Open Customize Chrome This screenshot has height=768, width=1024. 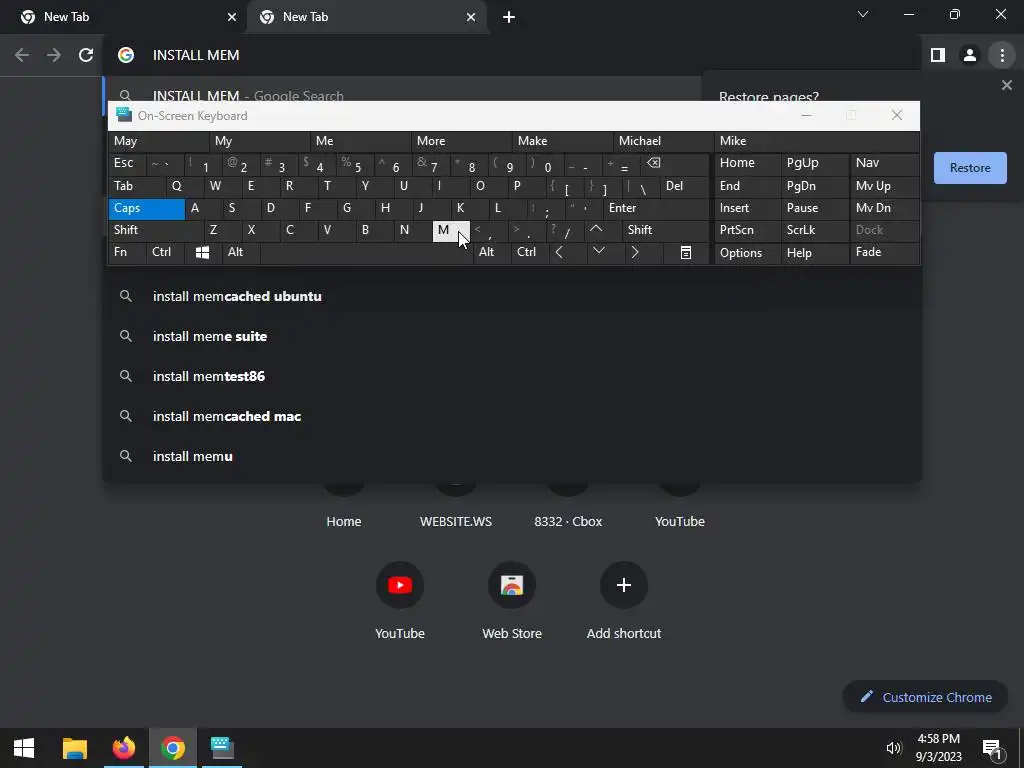coord(925,697)
